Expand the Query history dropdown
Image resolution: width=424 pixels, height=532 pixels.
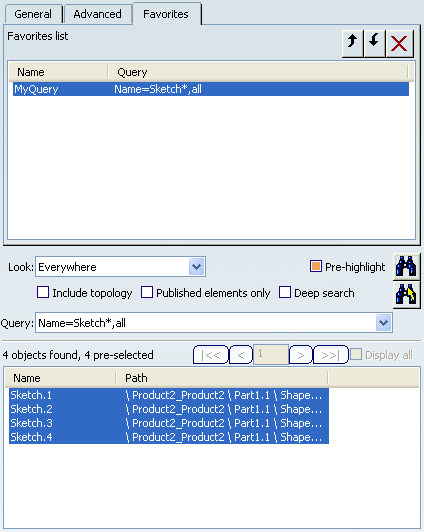(x=383, y=323)
